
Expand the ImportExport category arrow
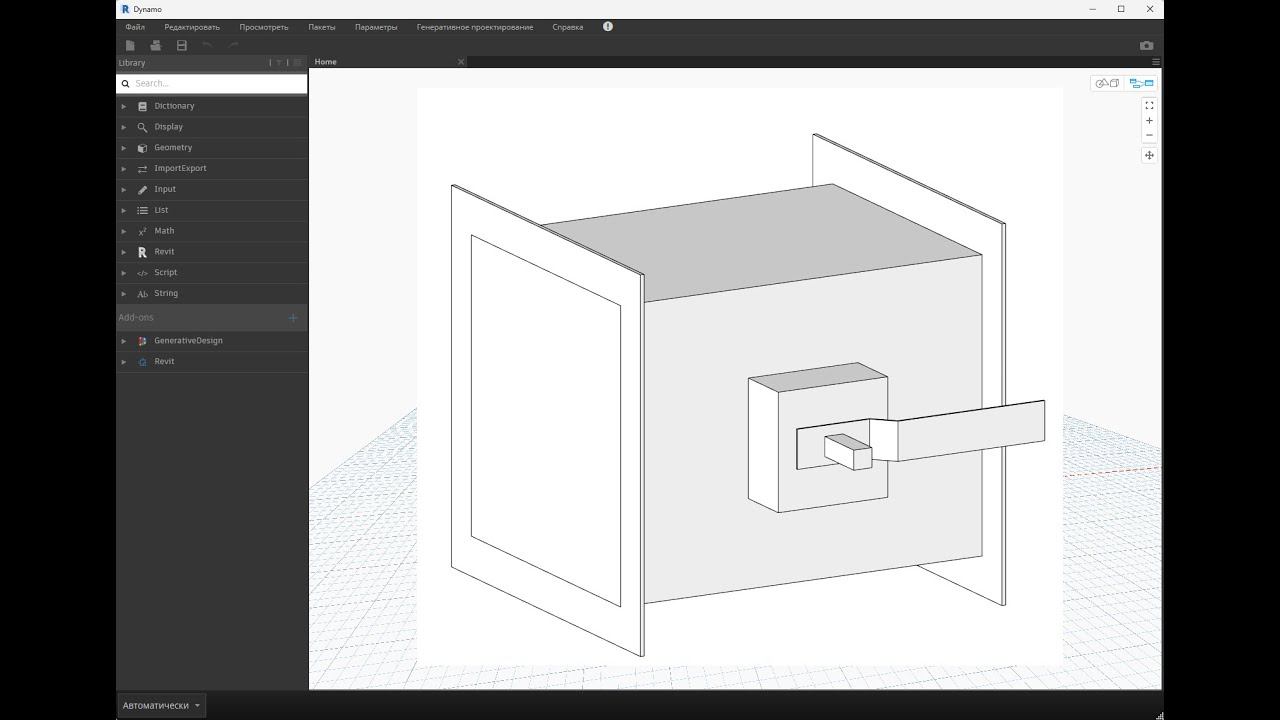coord(124,169)
